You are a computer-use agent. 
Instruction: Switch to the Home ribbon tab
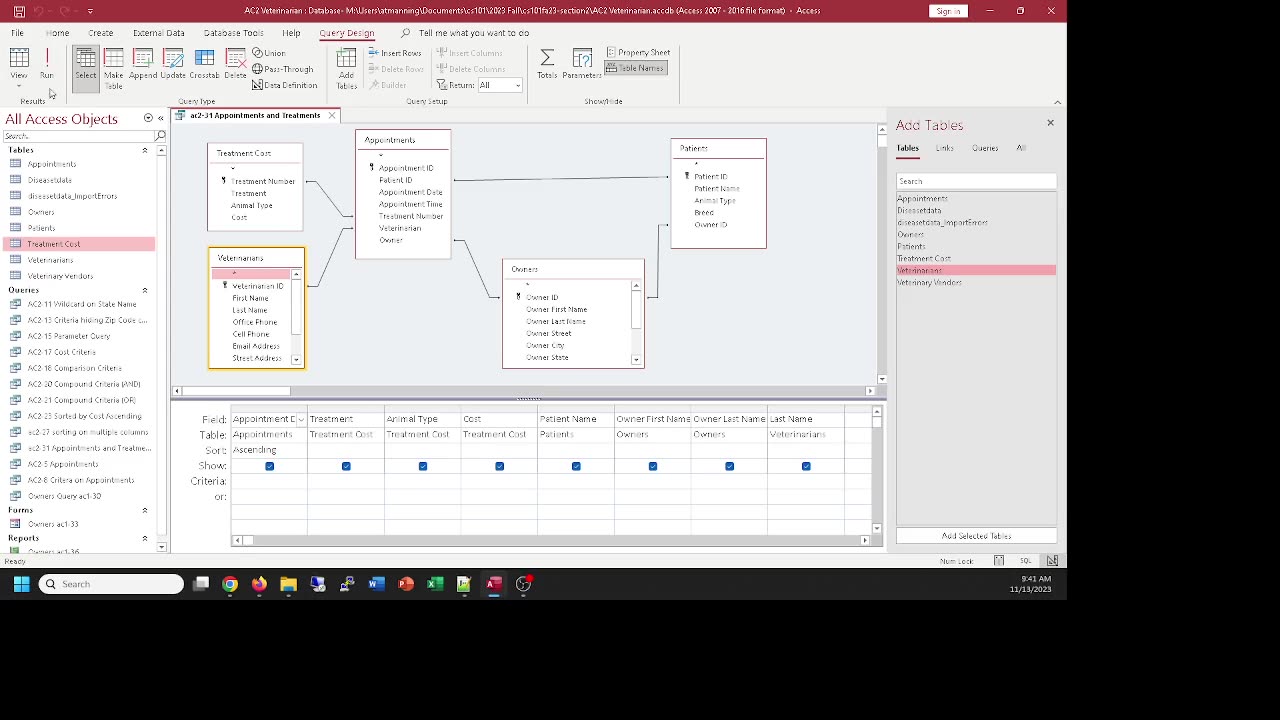pyautogui.click(x=57, y=33)
